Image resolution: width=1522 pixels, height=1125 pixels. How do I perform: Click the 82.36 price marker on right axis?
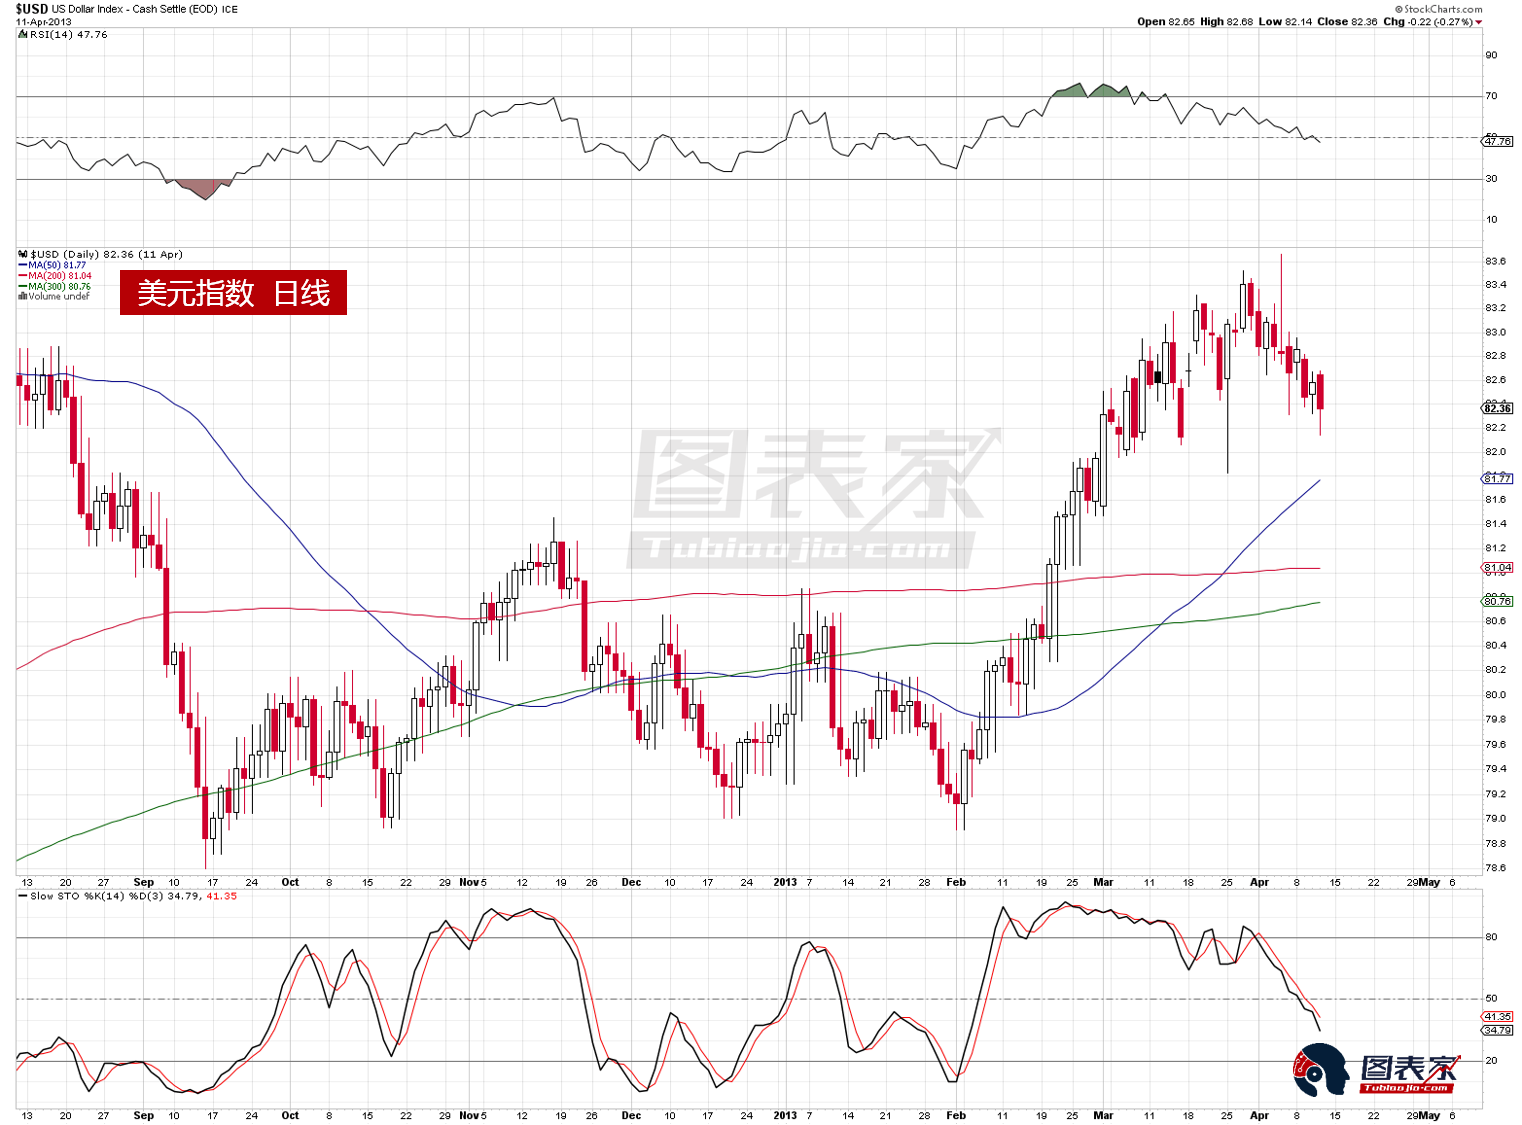coord(1498,407)
